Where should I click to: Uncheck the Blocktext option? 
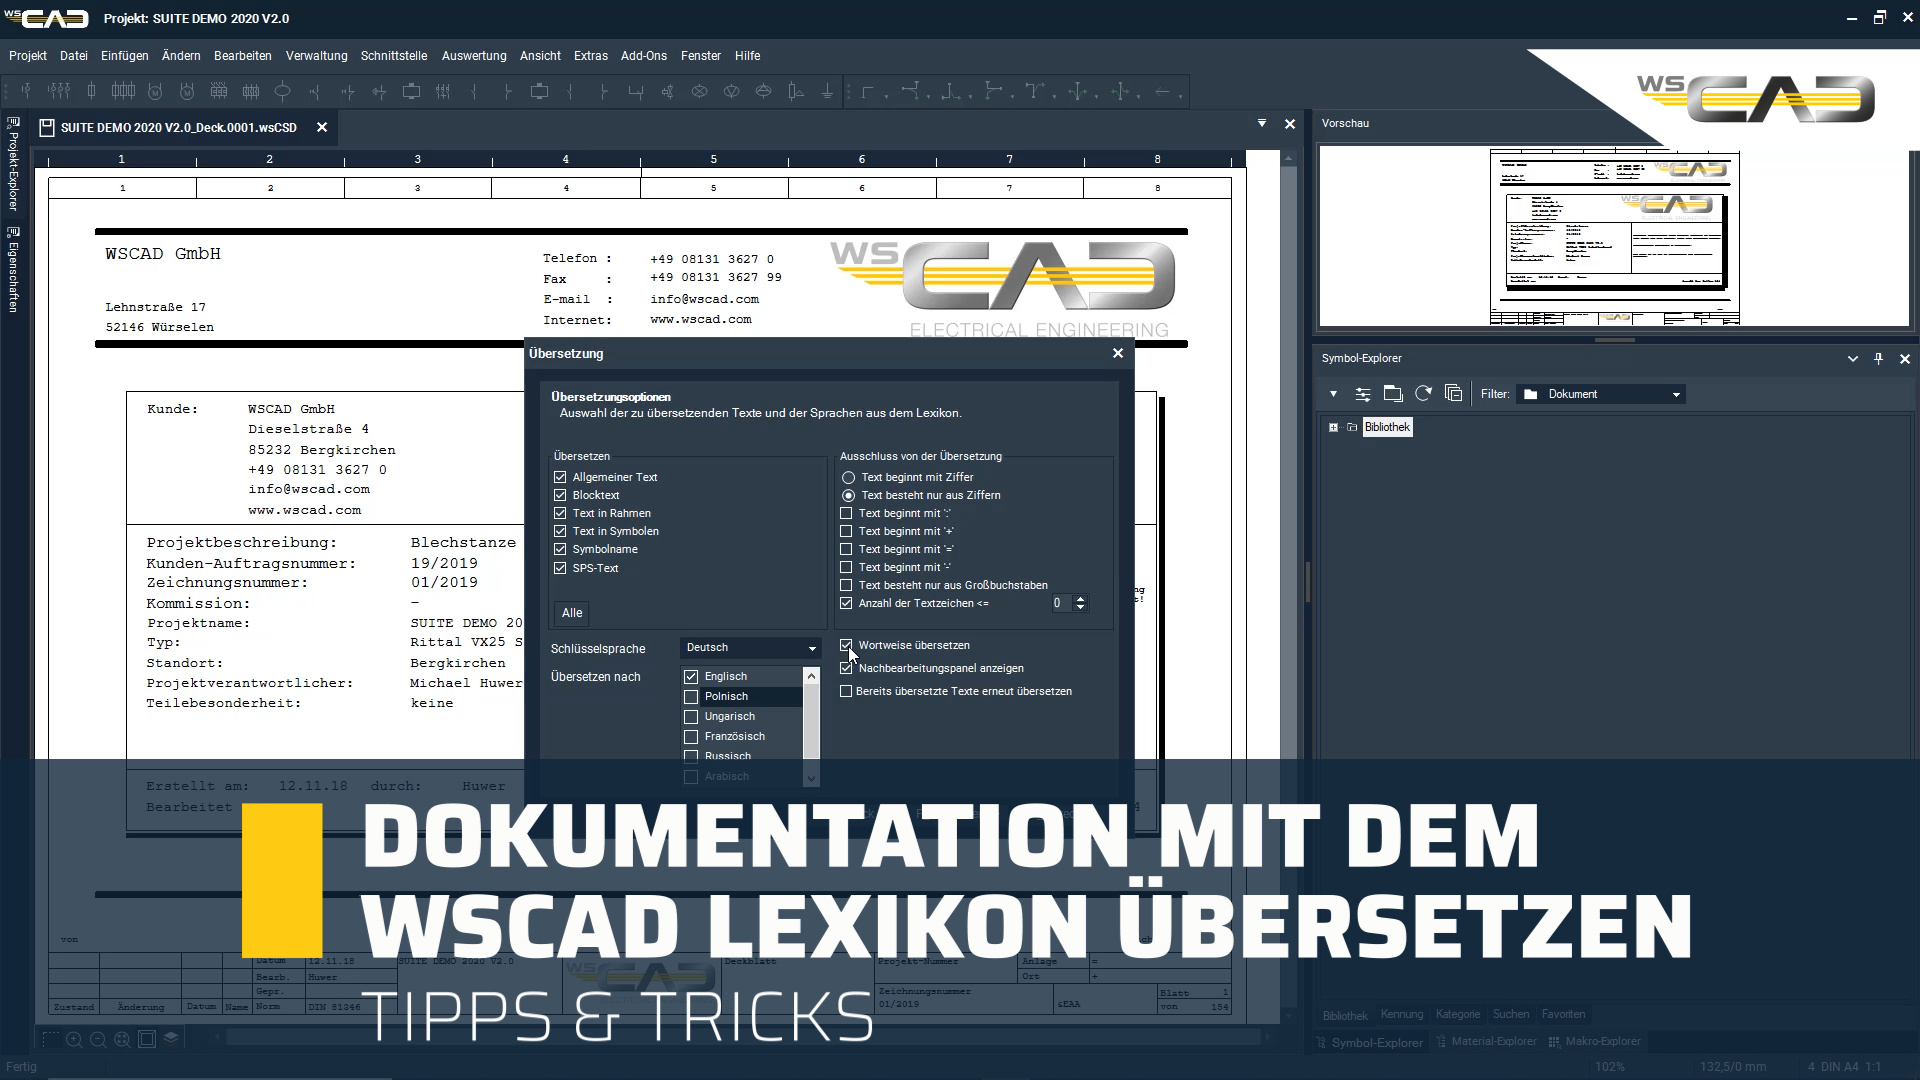coord(560,495)
